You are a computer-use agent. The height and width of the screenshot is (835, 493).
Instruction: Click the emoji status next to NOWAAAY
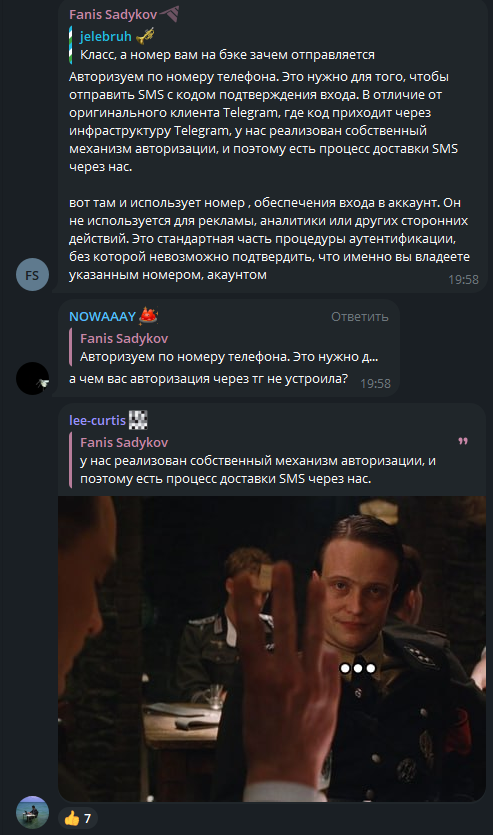point(149,316)
